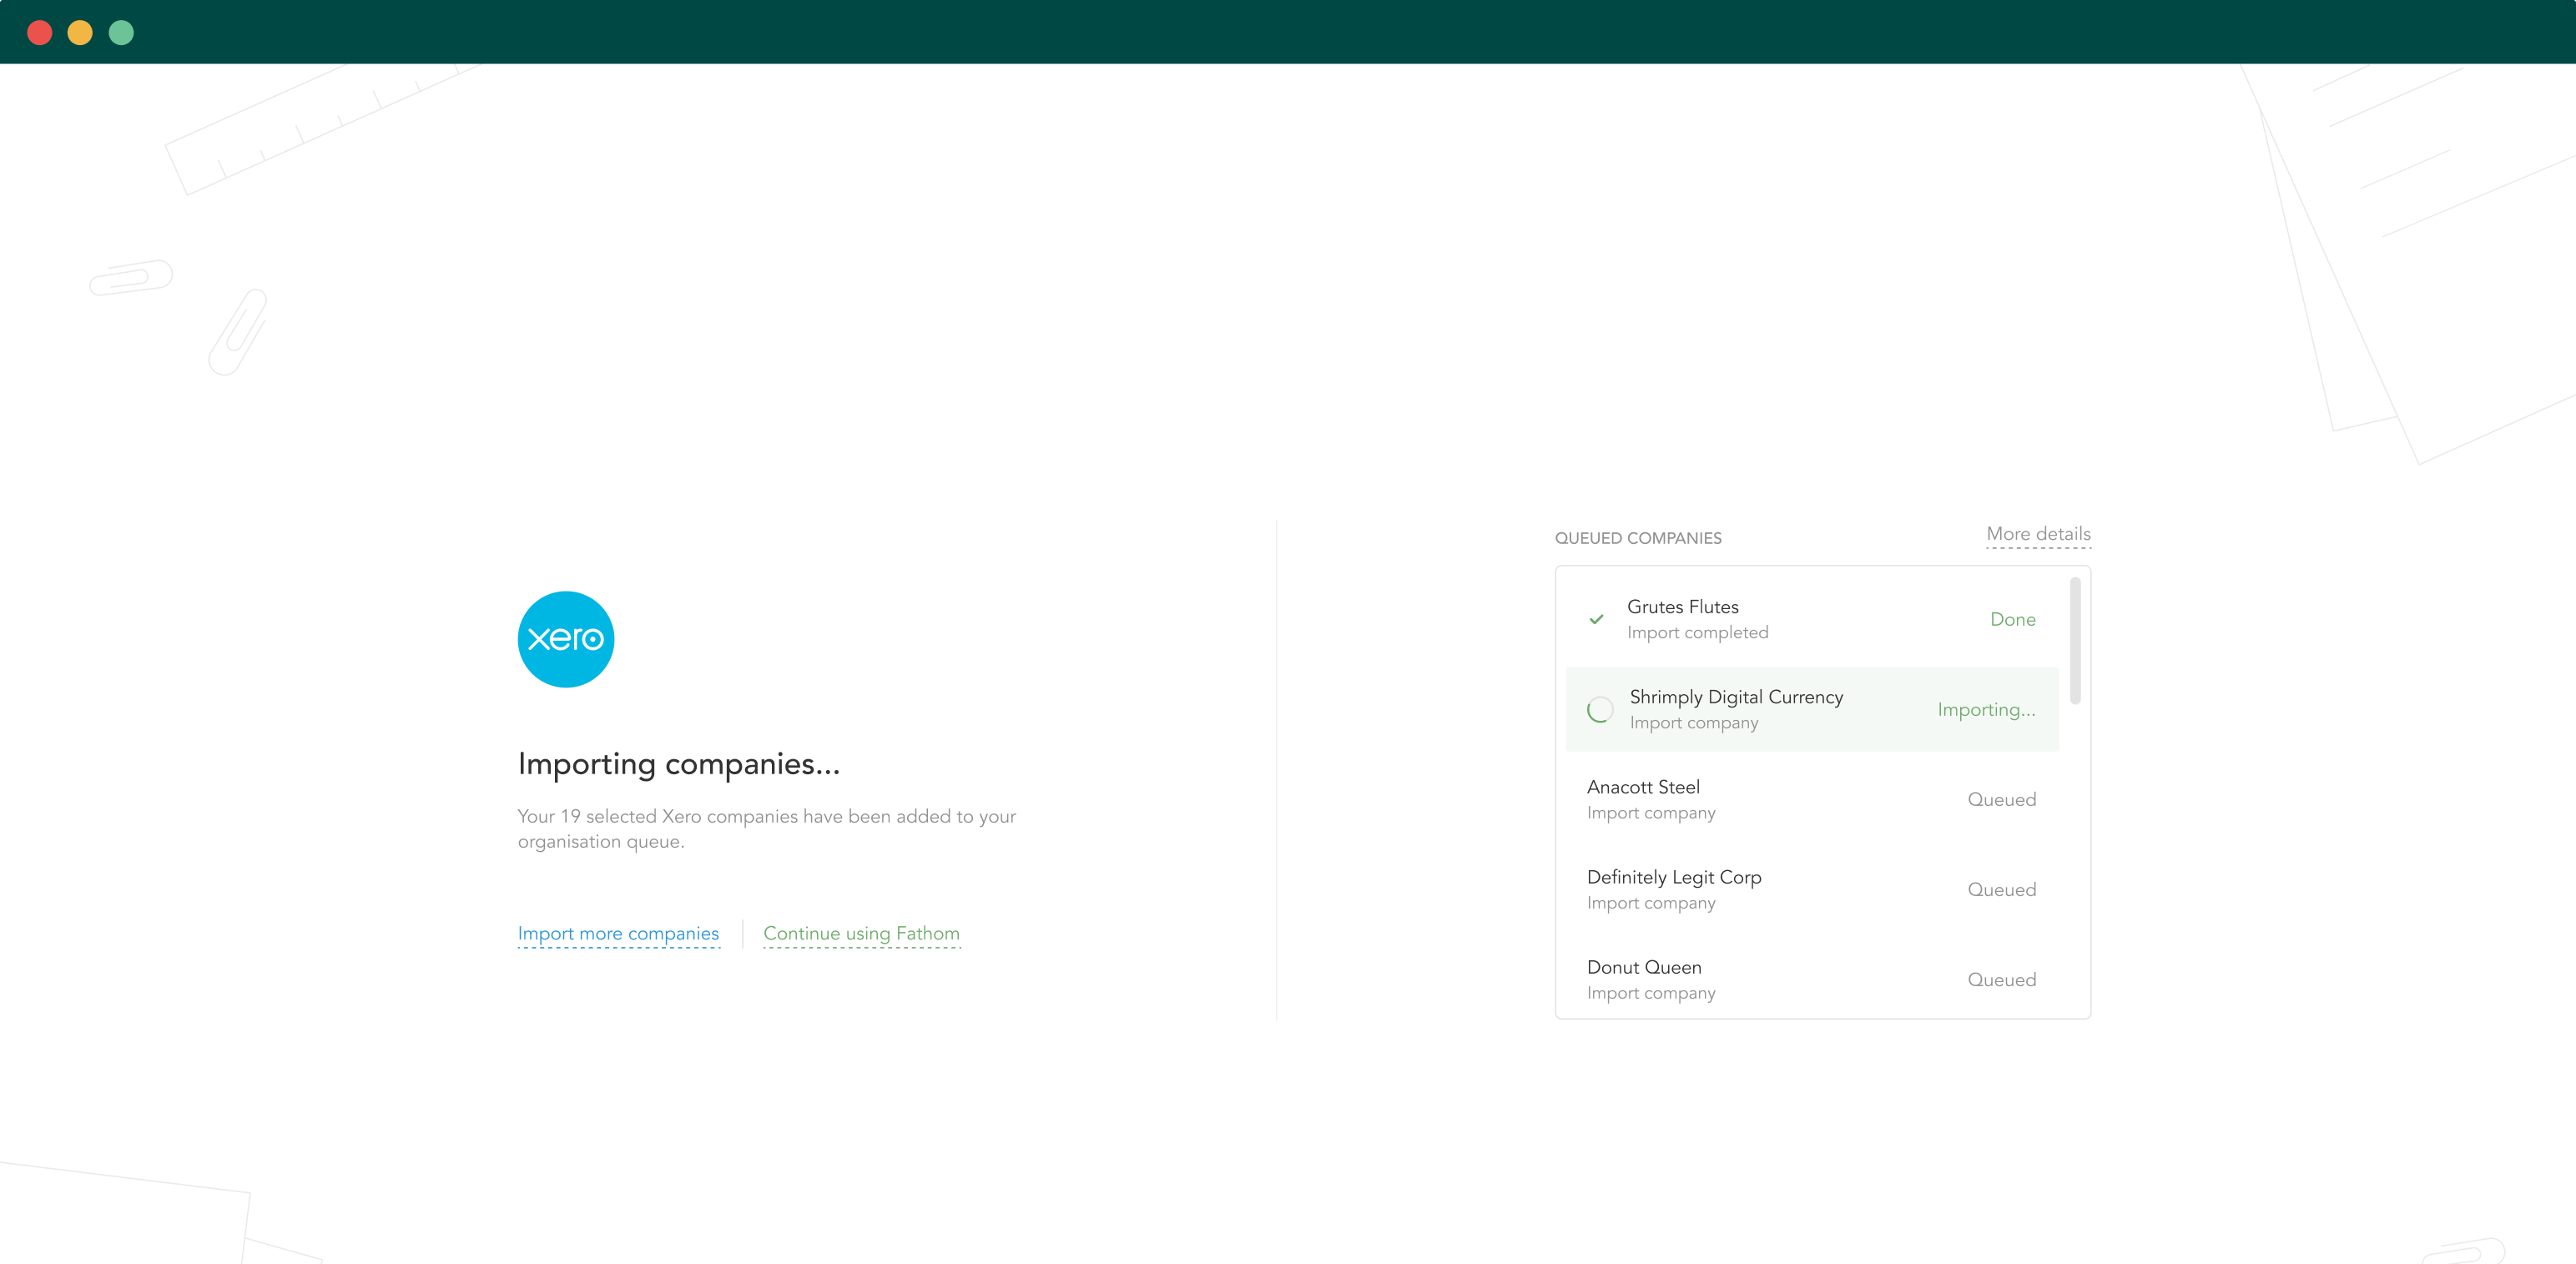Click the green checkmark beside Grutes Flutes

[x=1596, y=619]
